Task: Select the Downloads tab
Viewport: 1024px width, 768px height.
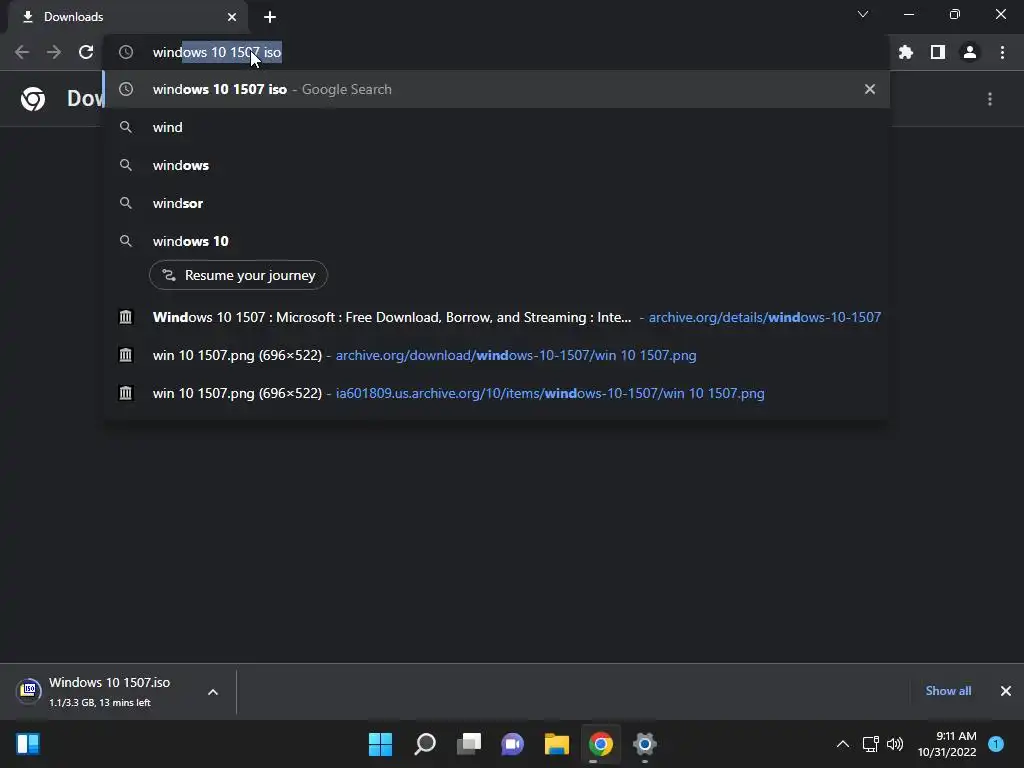Action: (x=128, y=17)
